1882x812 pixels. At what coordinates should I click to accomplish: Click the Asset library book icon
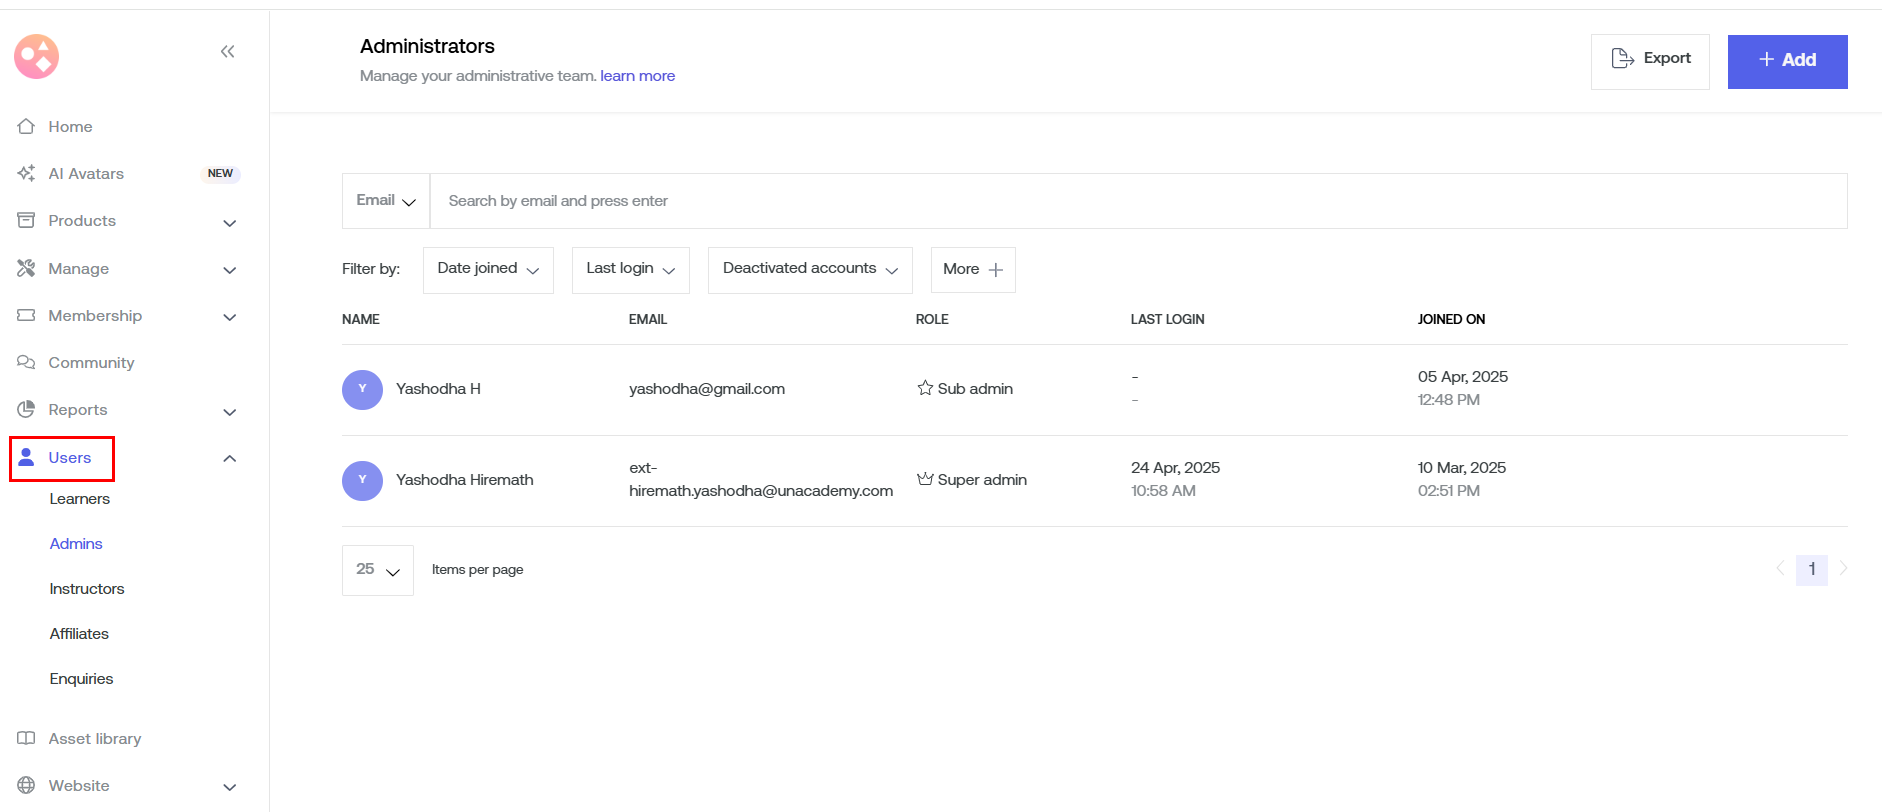click(x=27, y=739)
